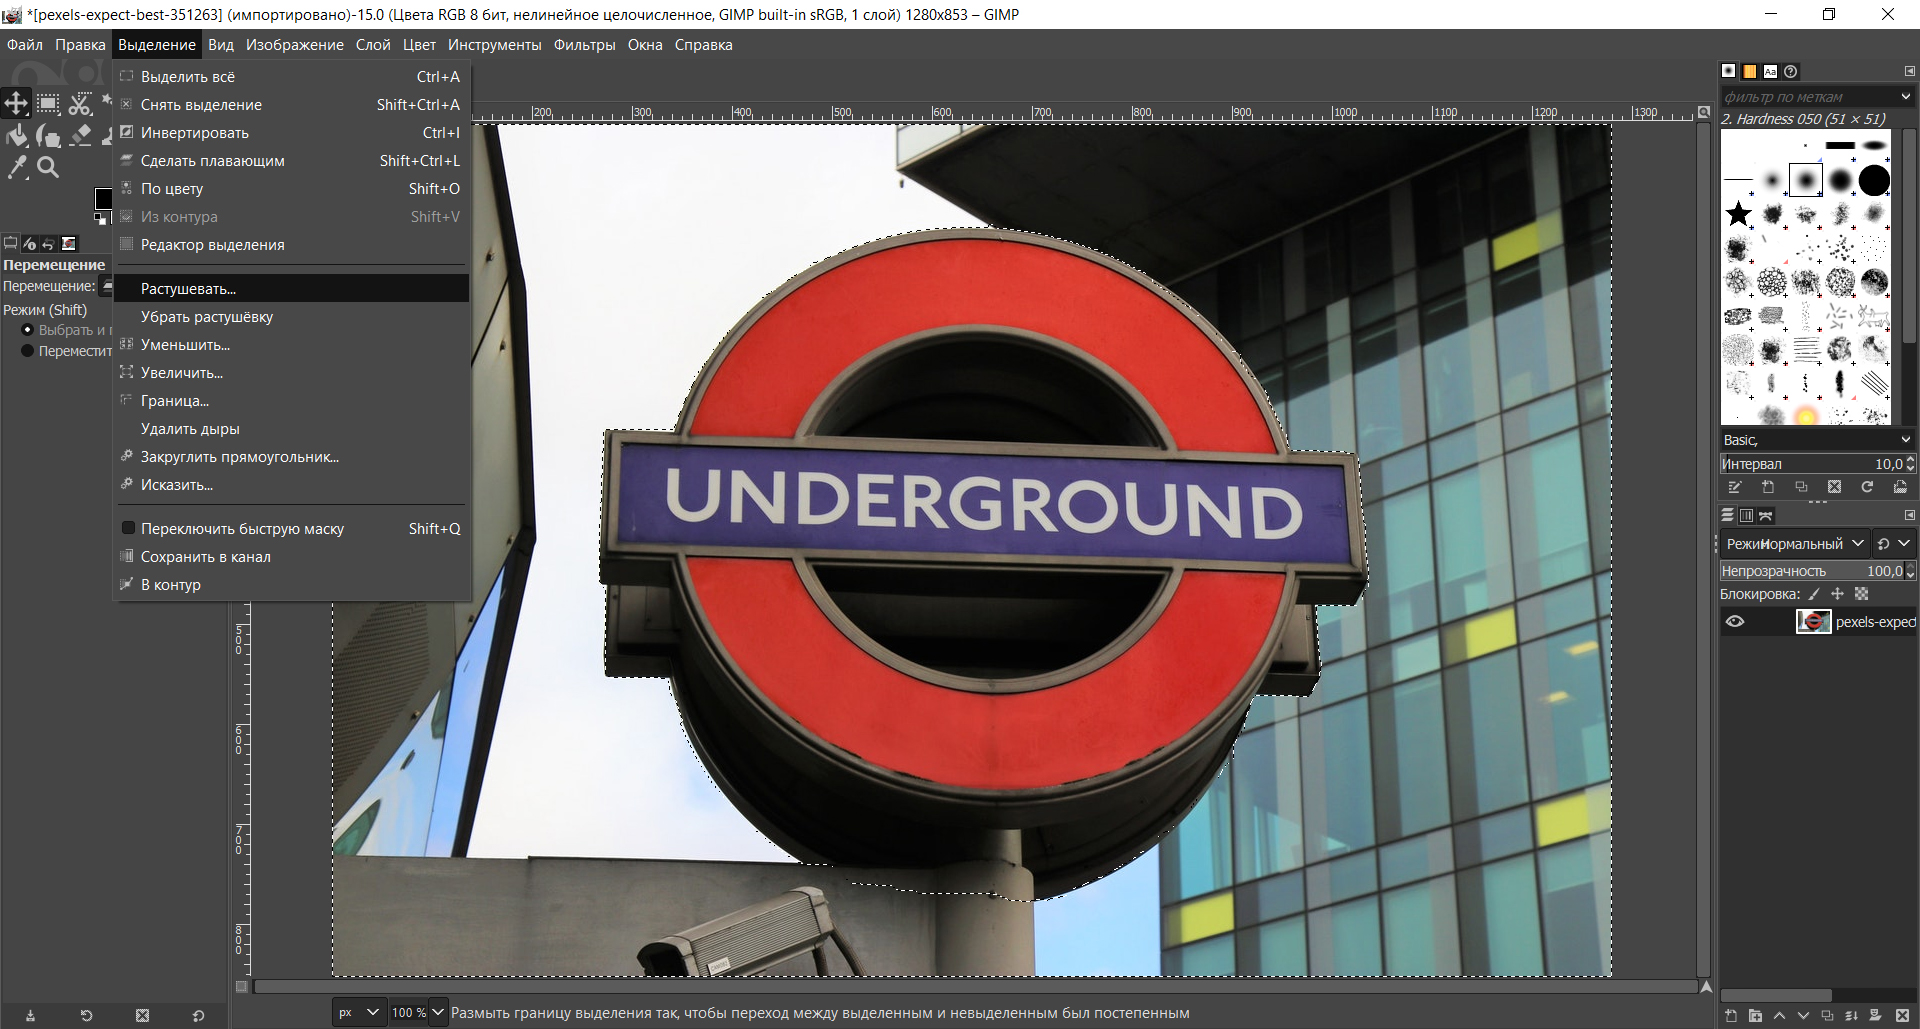
Task: Open the Изображение menu
Action: tap(295, 45)
